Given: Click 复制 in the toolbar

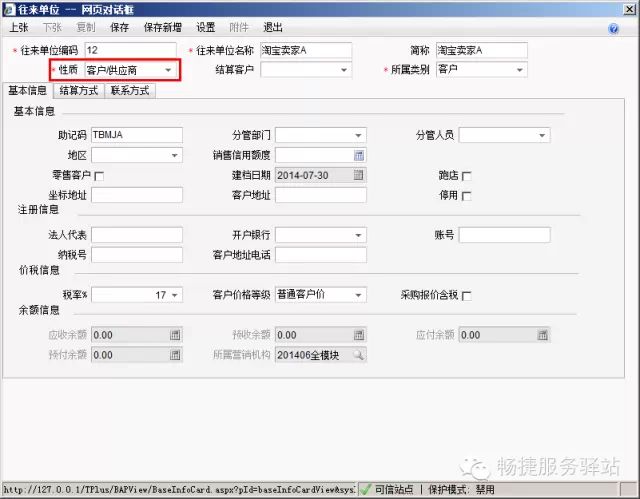Looking at the screenshot, I should (86, 28).
